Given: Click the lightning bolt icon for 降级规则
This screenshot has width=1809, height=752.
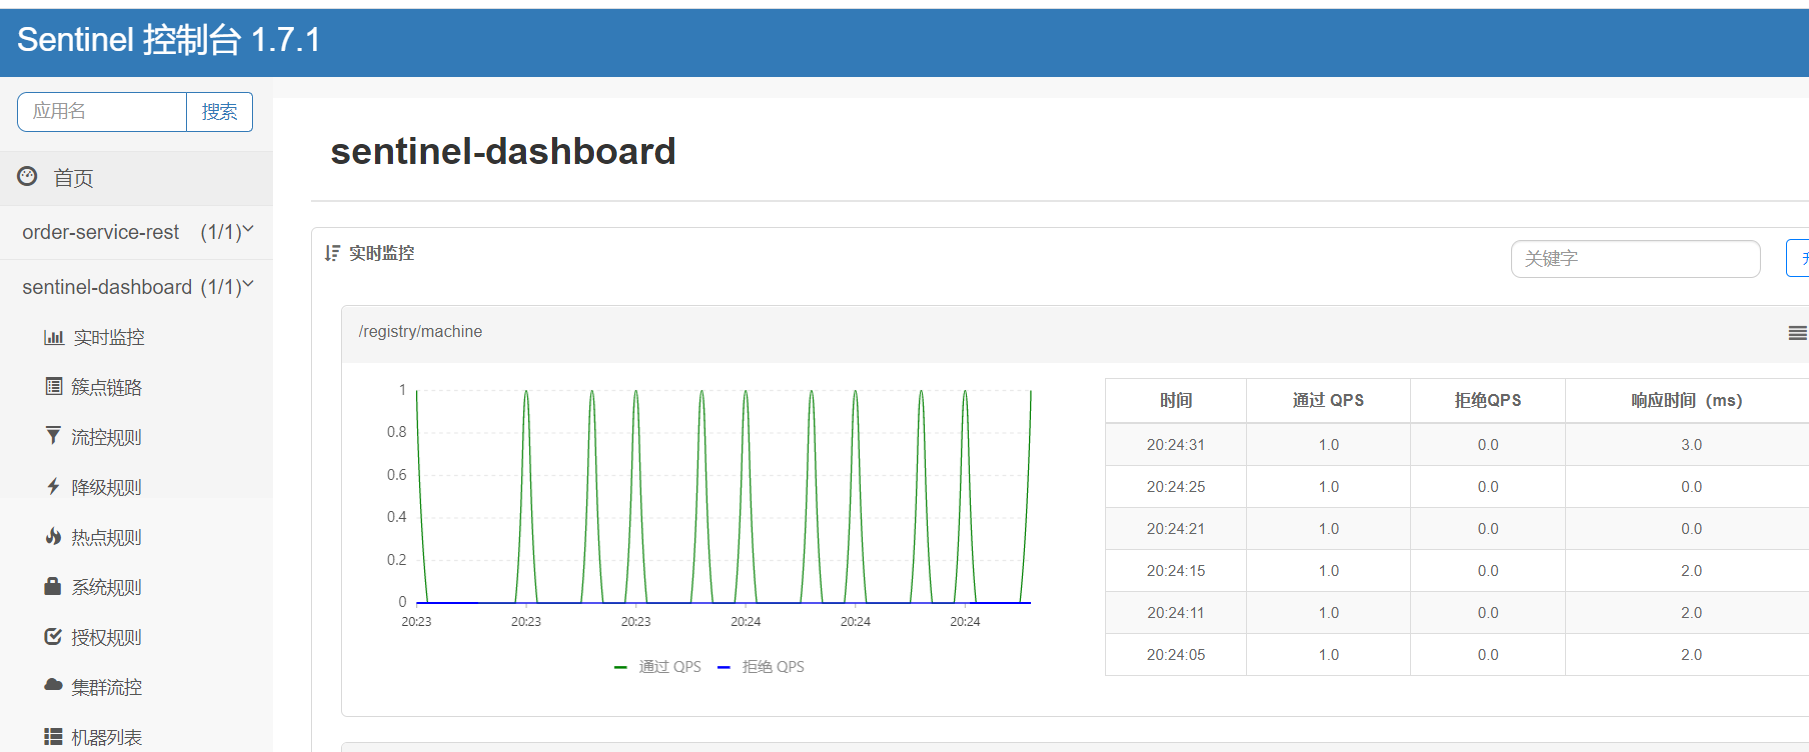Looking at the screenshot, I should (53, 486).
